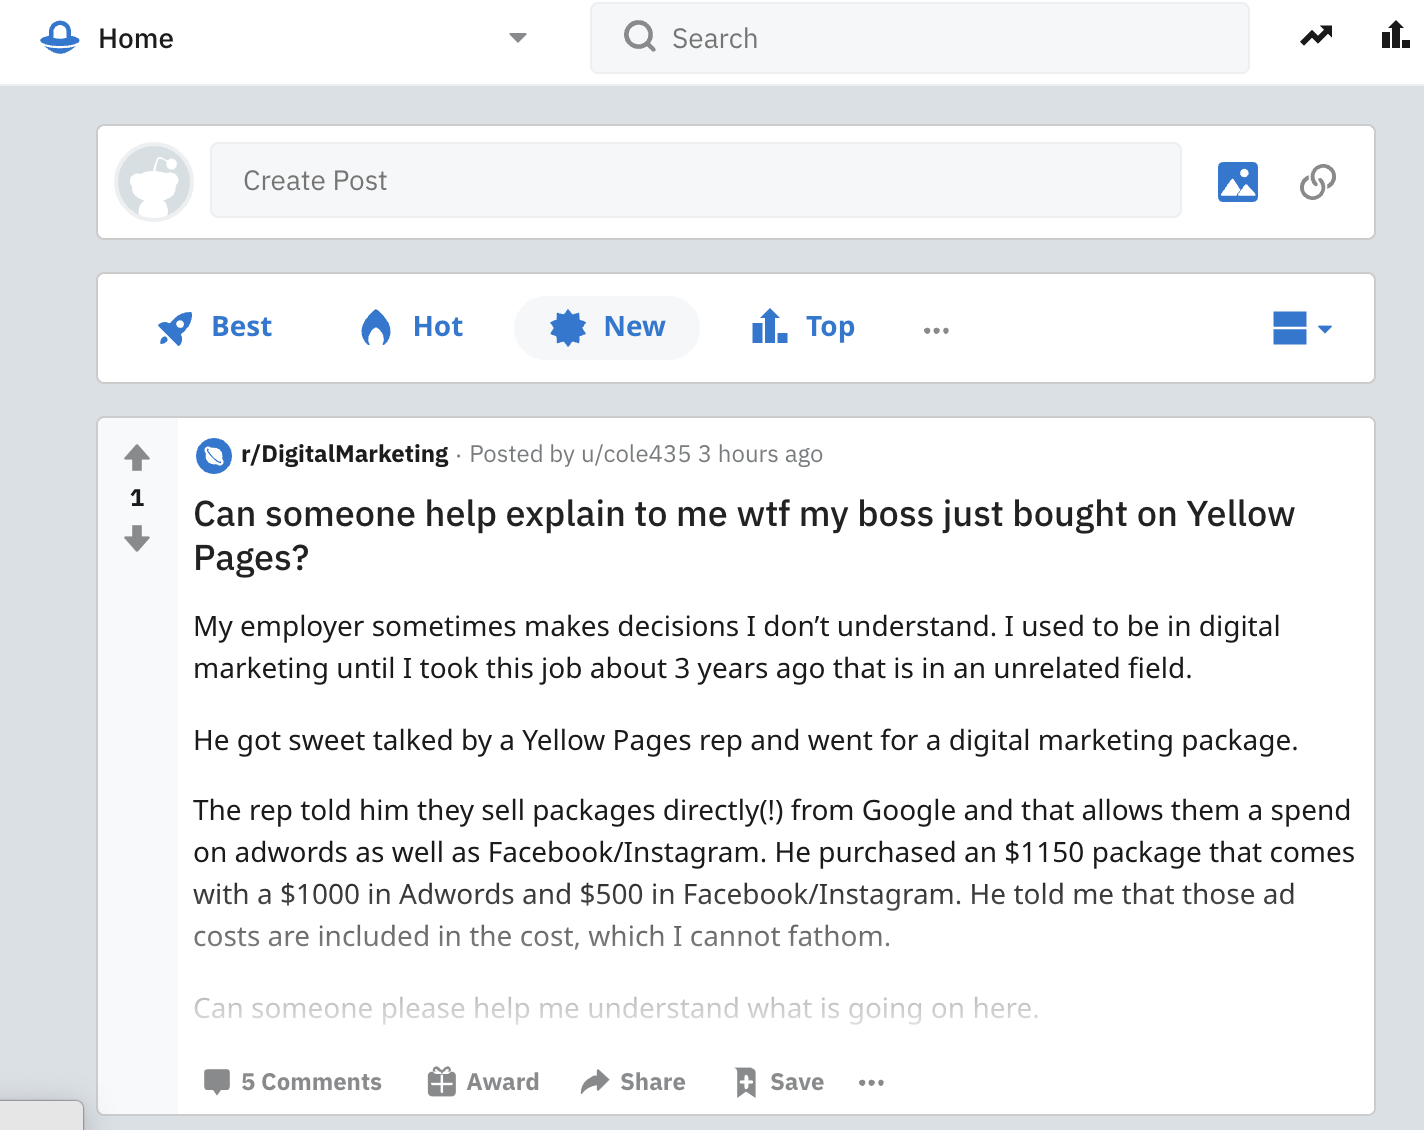The height and width of the screenshot is (1130, 1424).
Task: Select the Hot sorting option
Action: [x=409, y=327]
